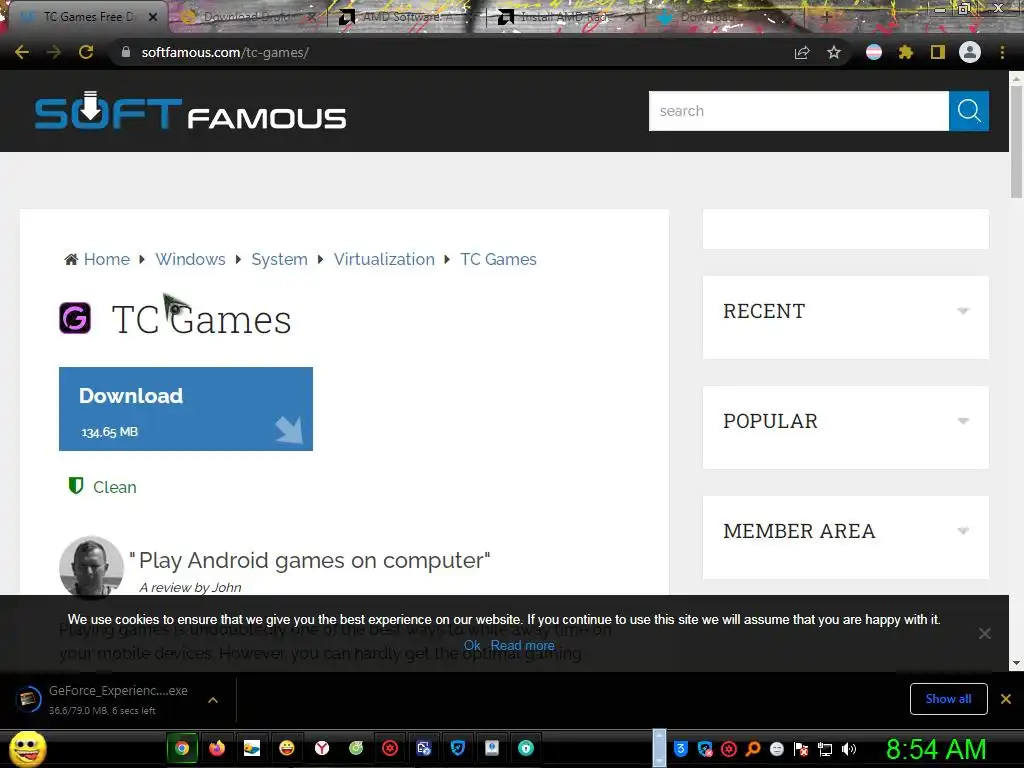Open Firefox from the taskbar
This screenshot has width=1024, height=768.
pos(217,748)
